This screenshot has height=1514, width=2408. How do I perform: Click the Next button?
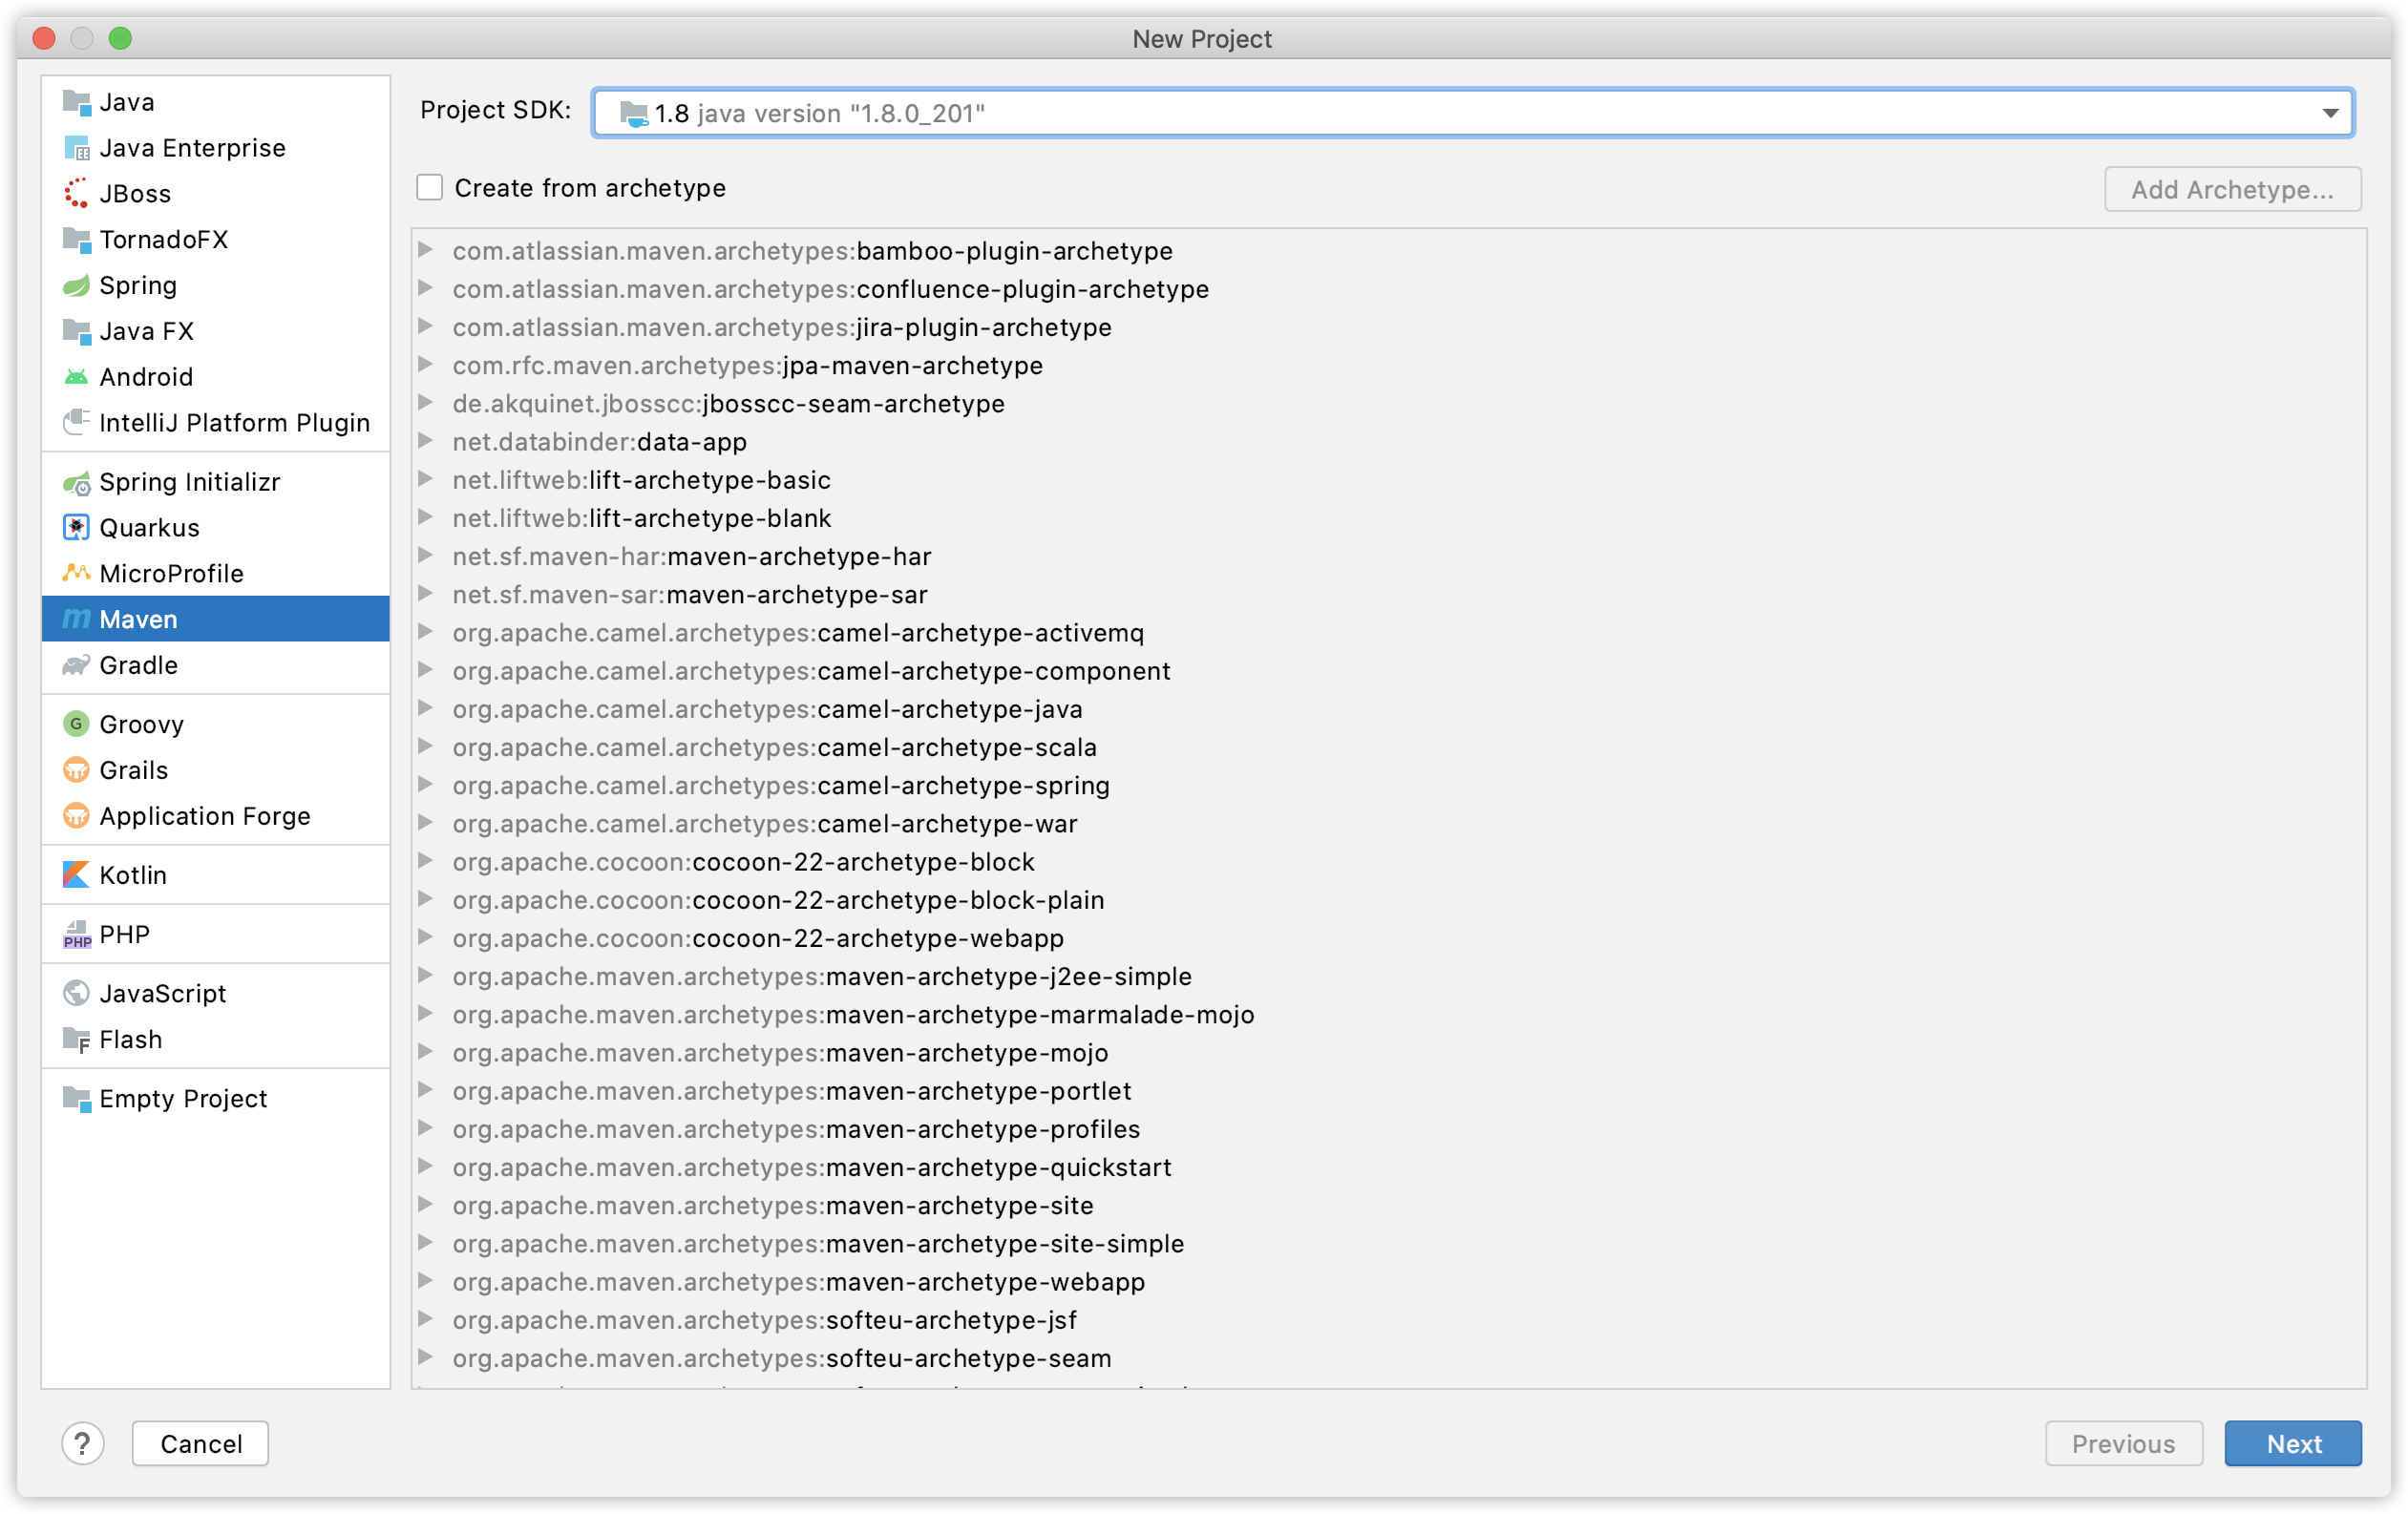tap(2292, 1444)
